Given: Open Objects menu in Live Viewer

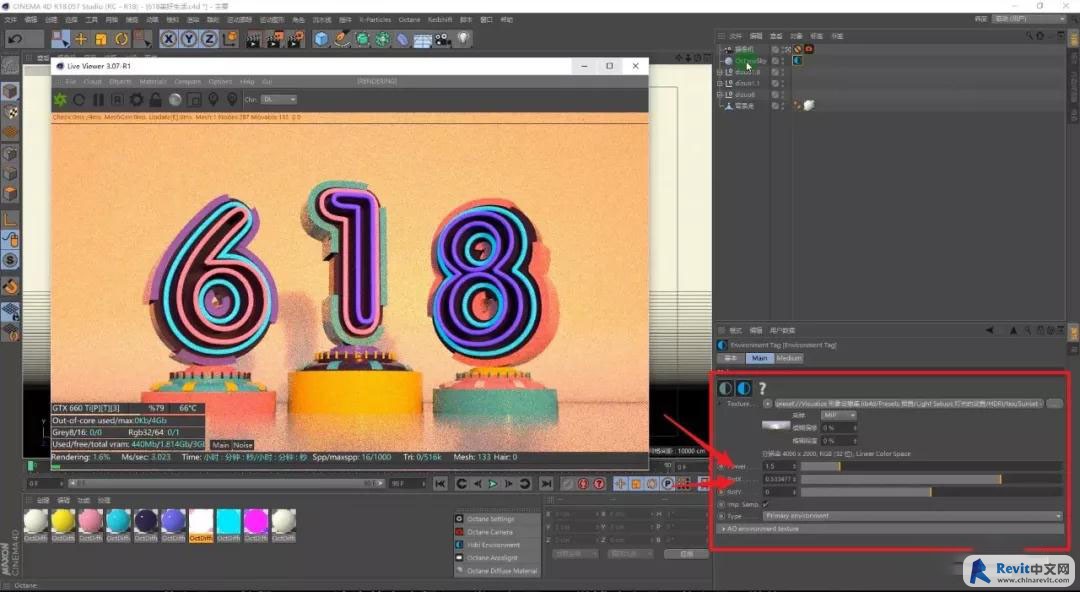Looking at the screenshot, I should (x=120, y=81).
